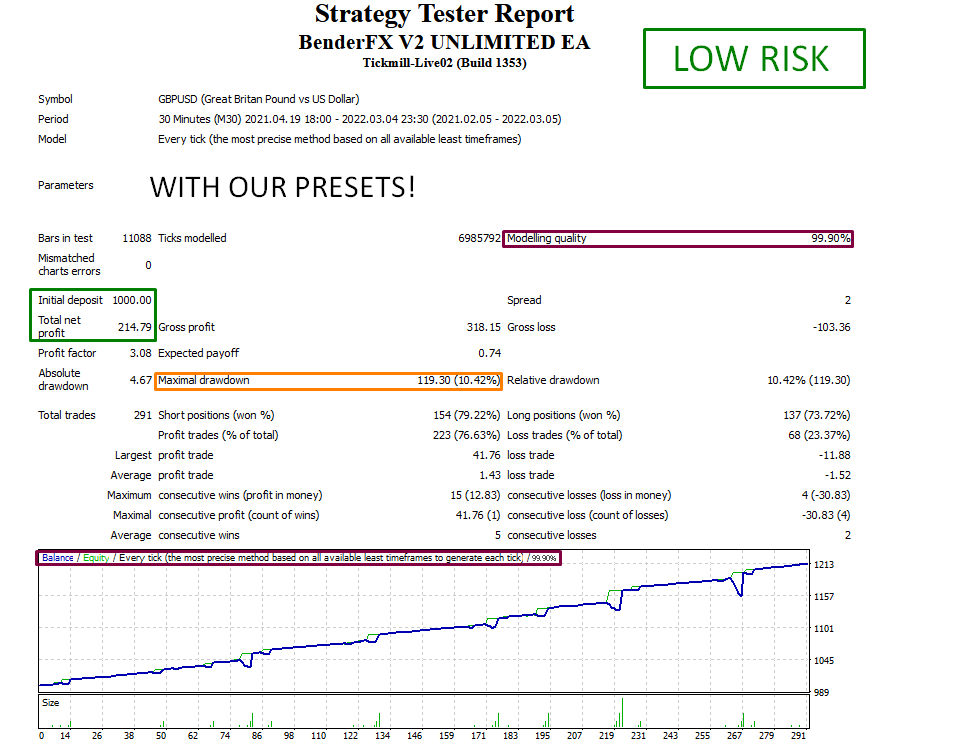Select the Absolute drawdown value 4.67
Image resolution: width=956 pixels, height=746 pixels.
pos(140,380)
